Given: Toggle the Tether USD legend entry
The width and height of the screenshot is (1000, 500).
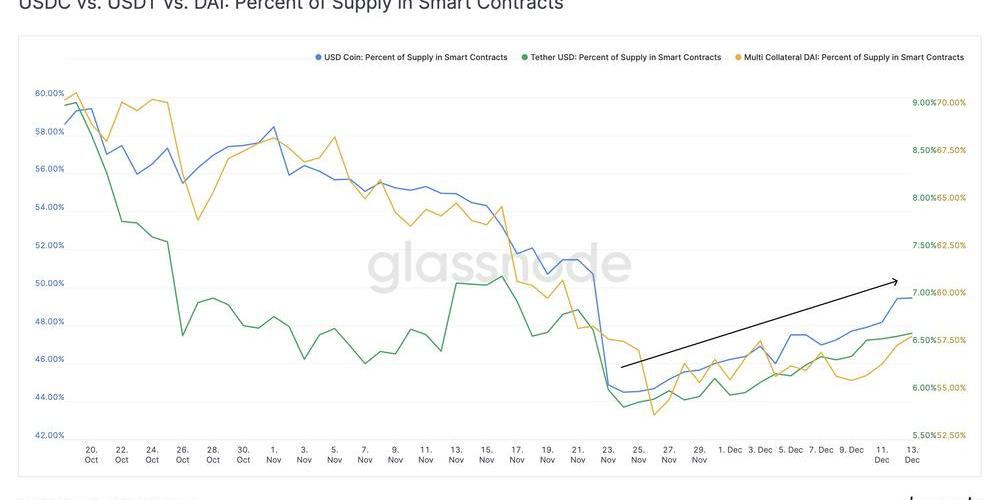Looking at the screenshot, I should (x=621, y=57).
